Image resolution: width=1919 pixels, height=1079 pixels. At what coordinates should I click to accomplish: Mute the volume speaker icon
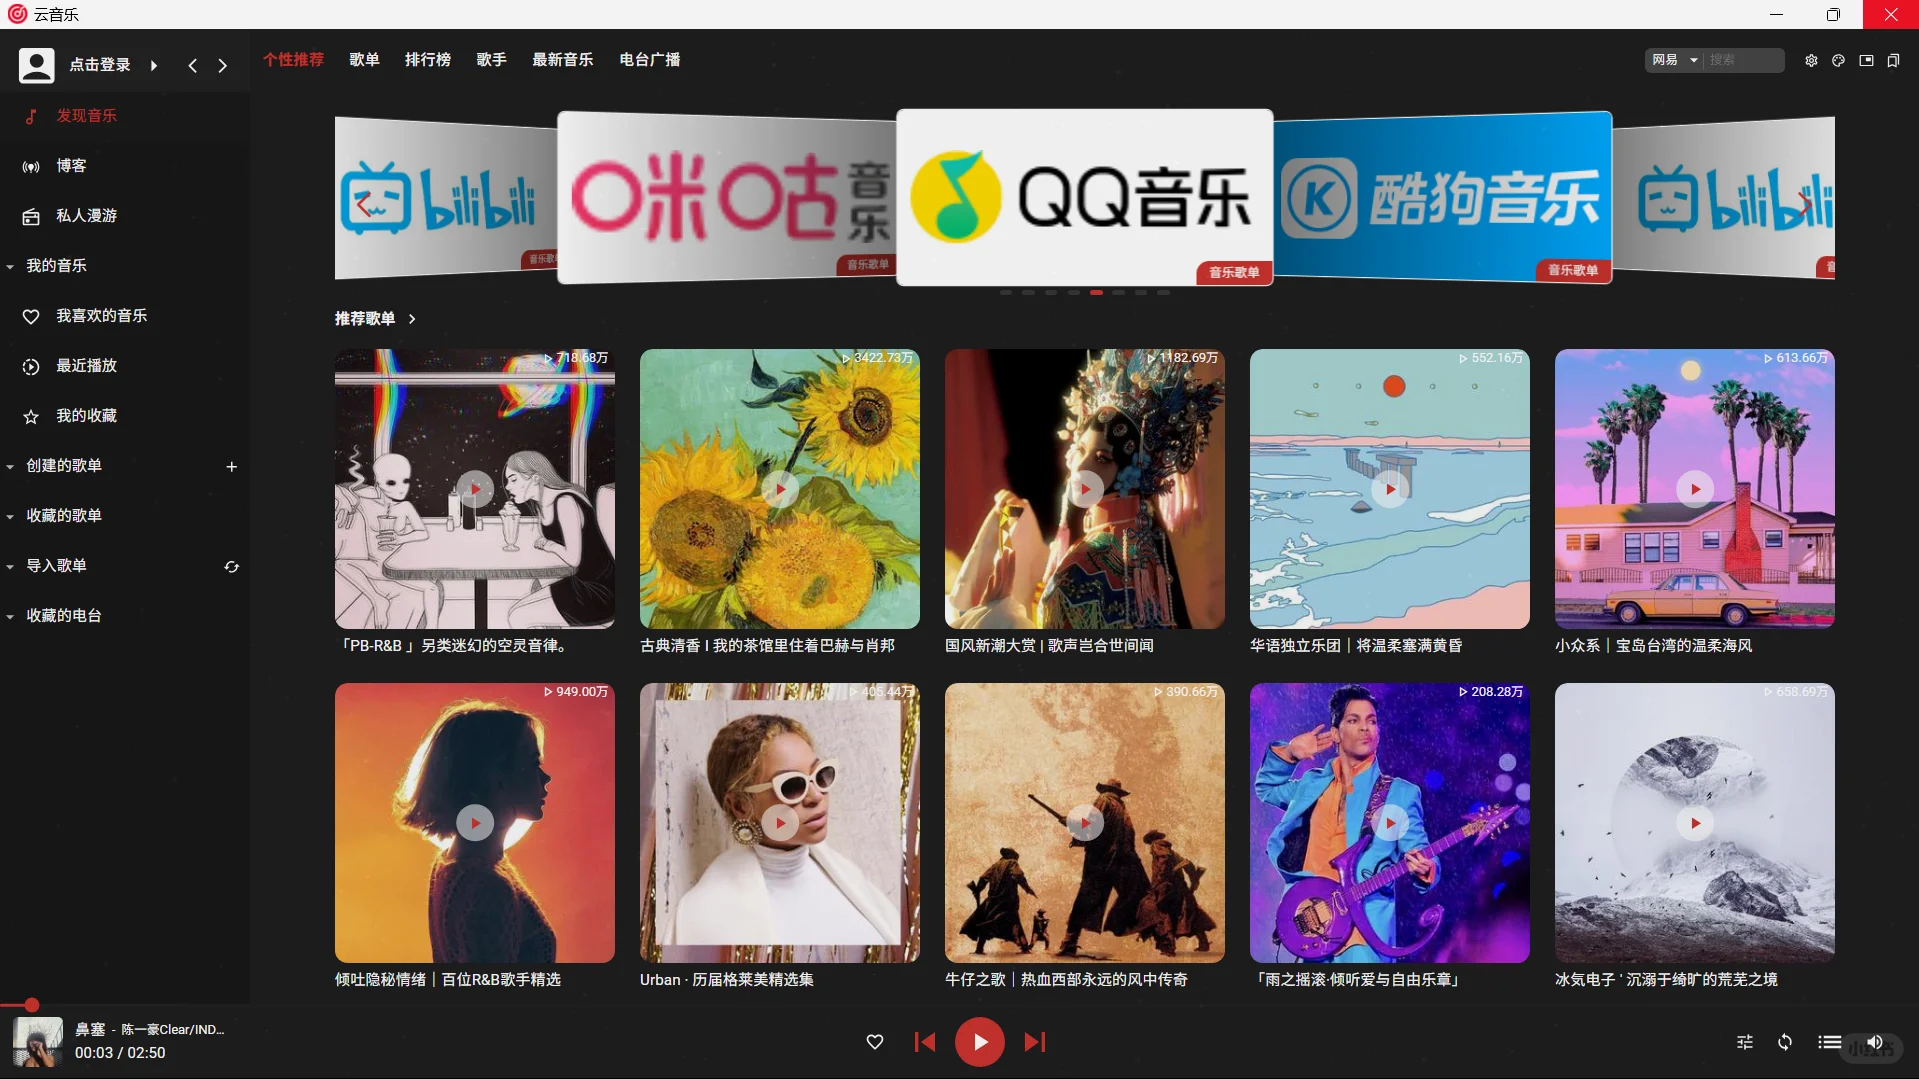pyautogui.click(x=1875, y=1042)
